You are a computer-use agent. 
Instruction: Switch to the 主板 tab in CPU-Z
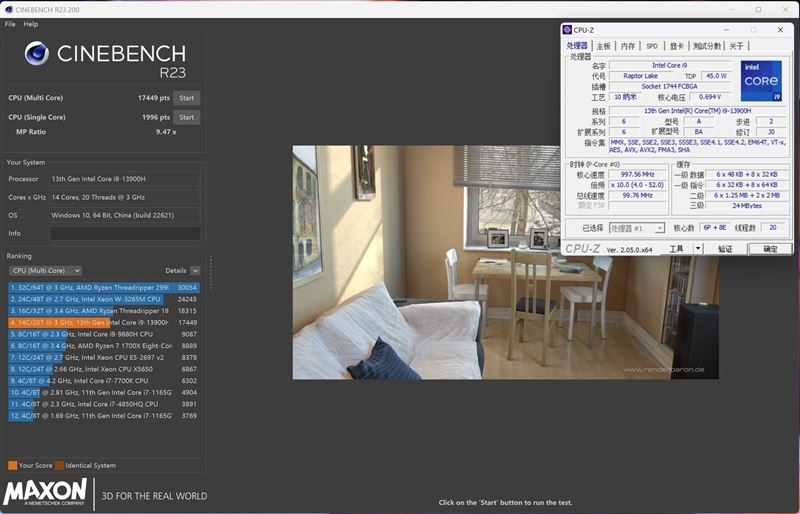603,46
